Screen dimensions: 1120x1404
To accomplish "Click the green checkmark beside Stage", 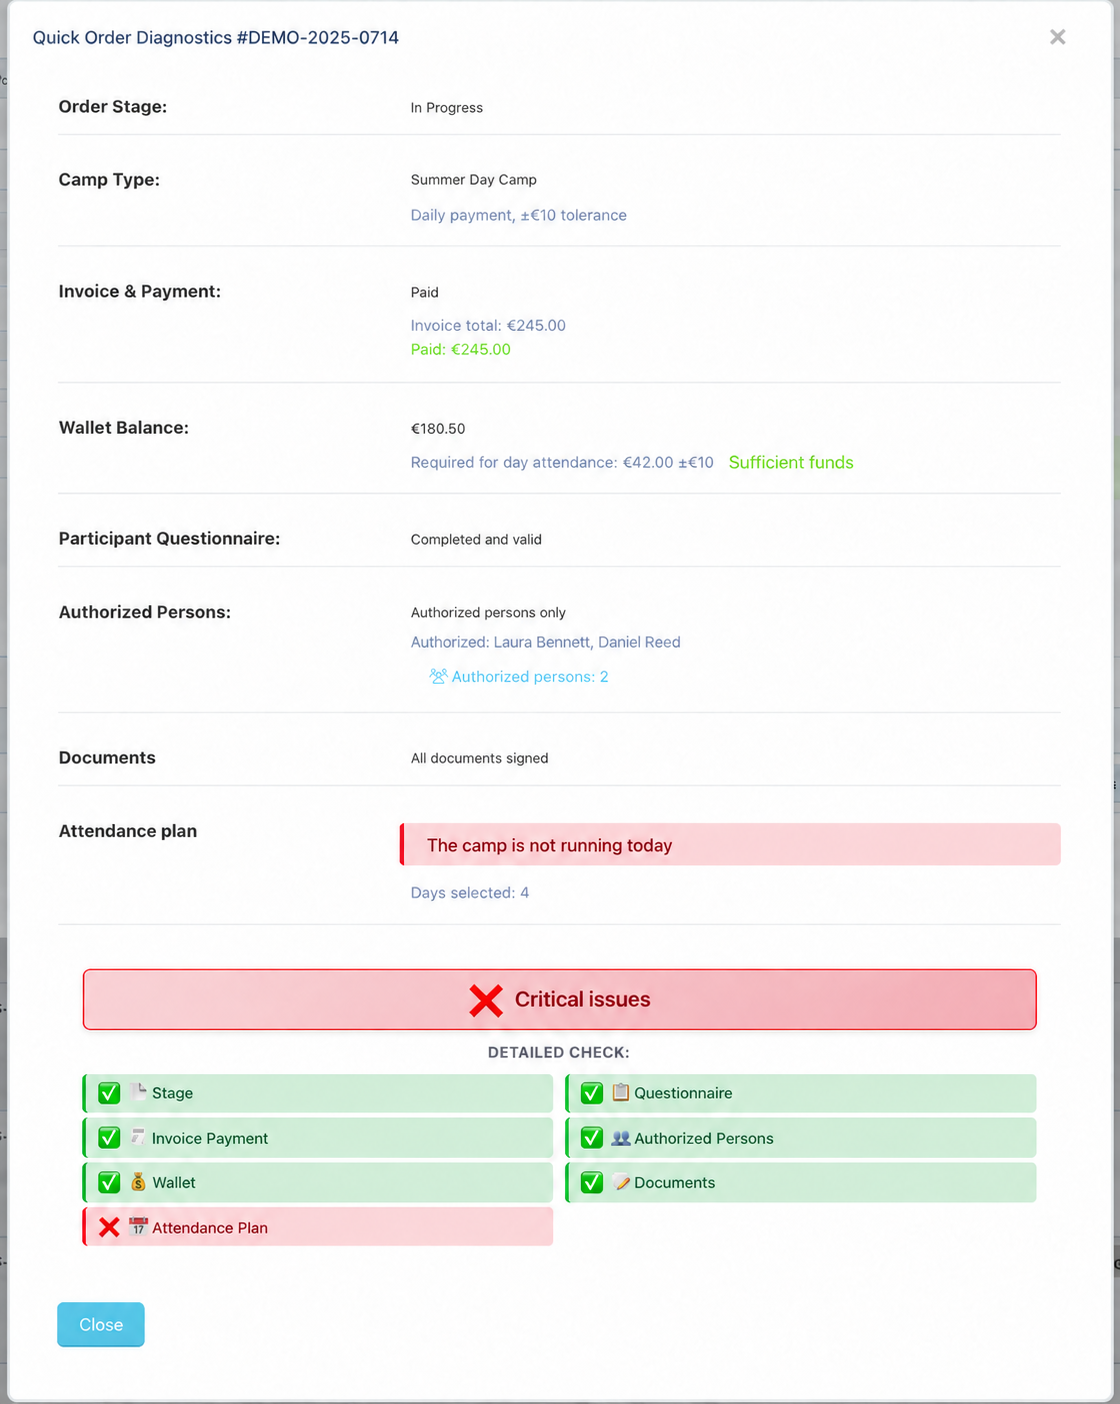I will (x=109, y=1093).
